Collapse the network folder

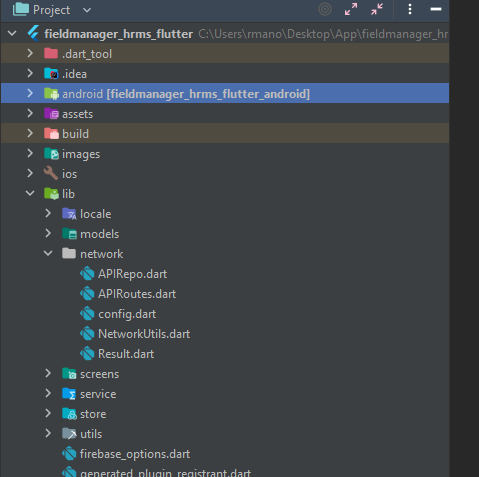tap(48, 254)
